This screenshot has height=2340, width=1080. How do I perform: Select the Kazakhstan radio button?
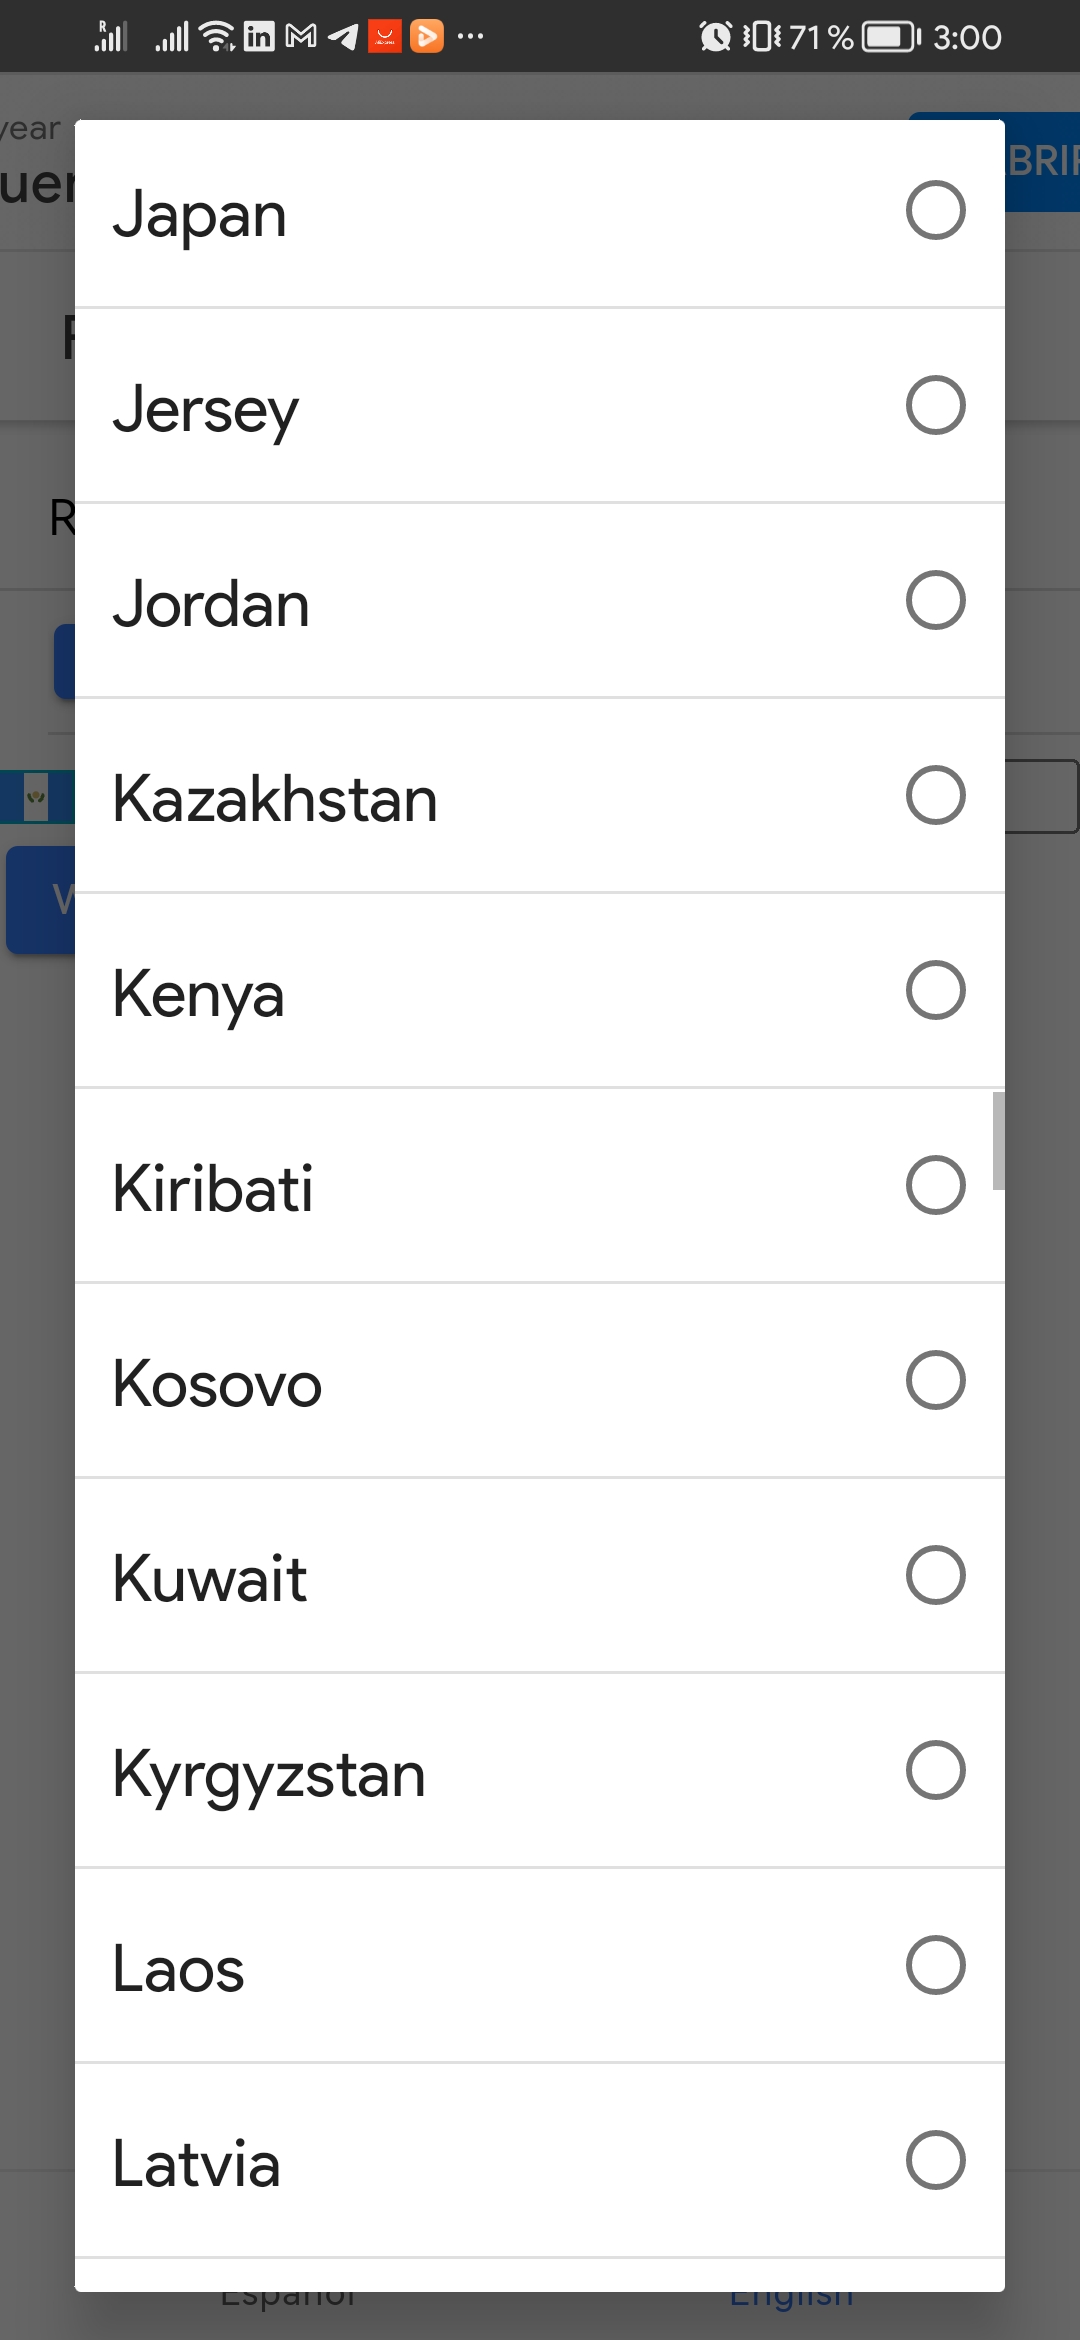coord(935,795)
